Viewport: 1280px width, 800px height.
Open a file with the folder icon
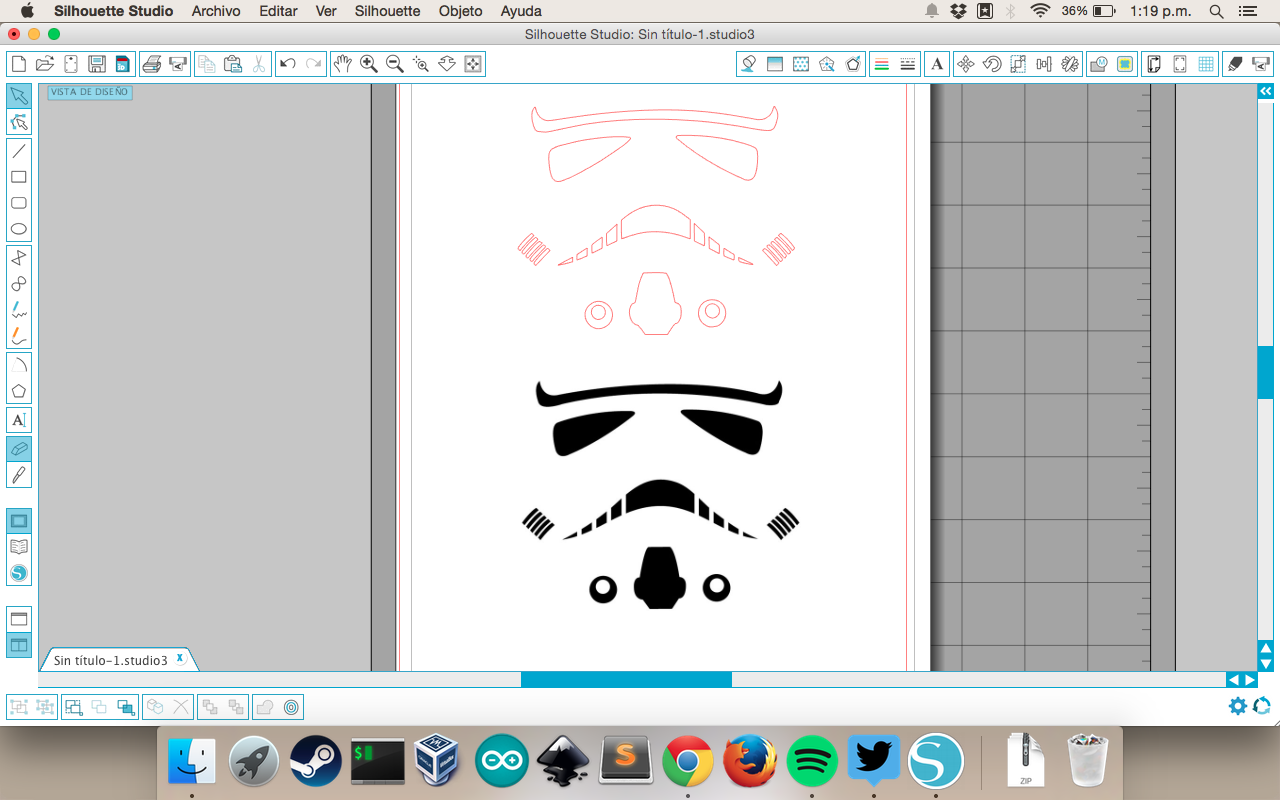click(x=44, y=64)
